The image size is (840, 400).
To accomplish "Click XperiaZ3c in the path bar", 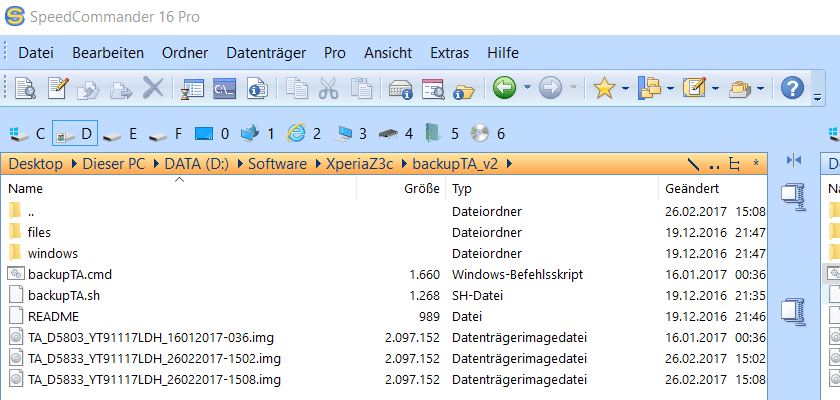I will tap(359, 164).
